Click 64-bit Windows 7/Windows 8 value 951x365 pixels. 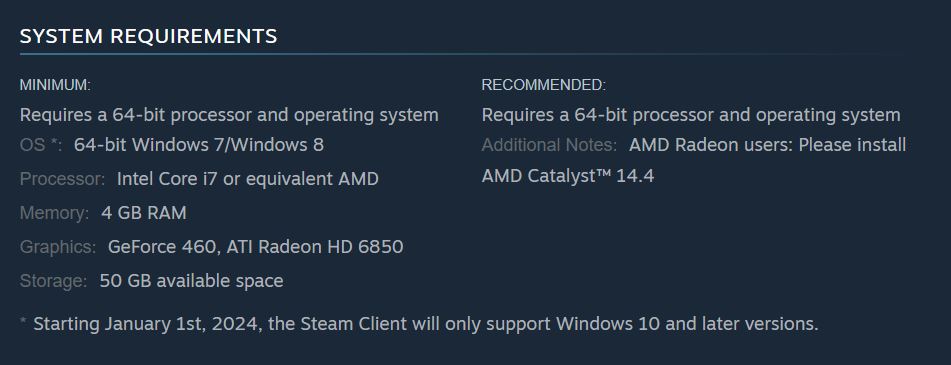(x=199, y=145)
